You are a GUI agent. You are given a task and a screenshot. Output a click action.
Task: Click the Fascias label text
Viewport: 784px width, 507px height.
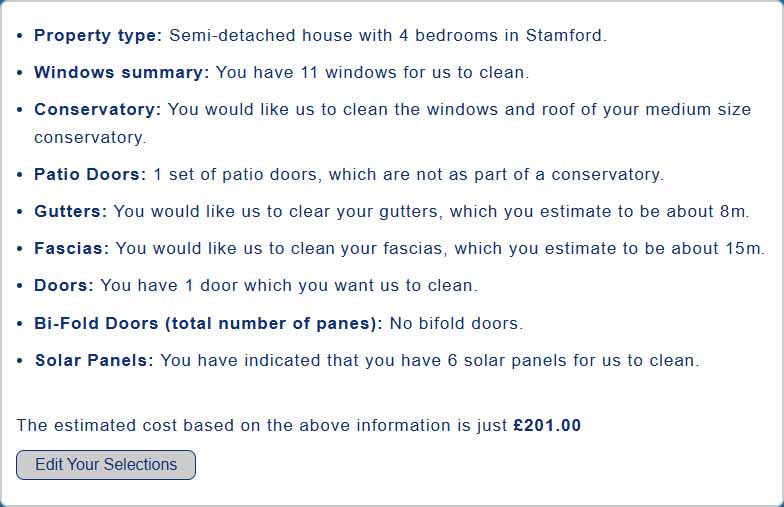[72, 248]
